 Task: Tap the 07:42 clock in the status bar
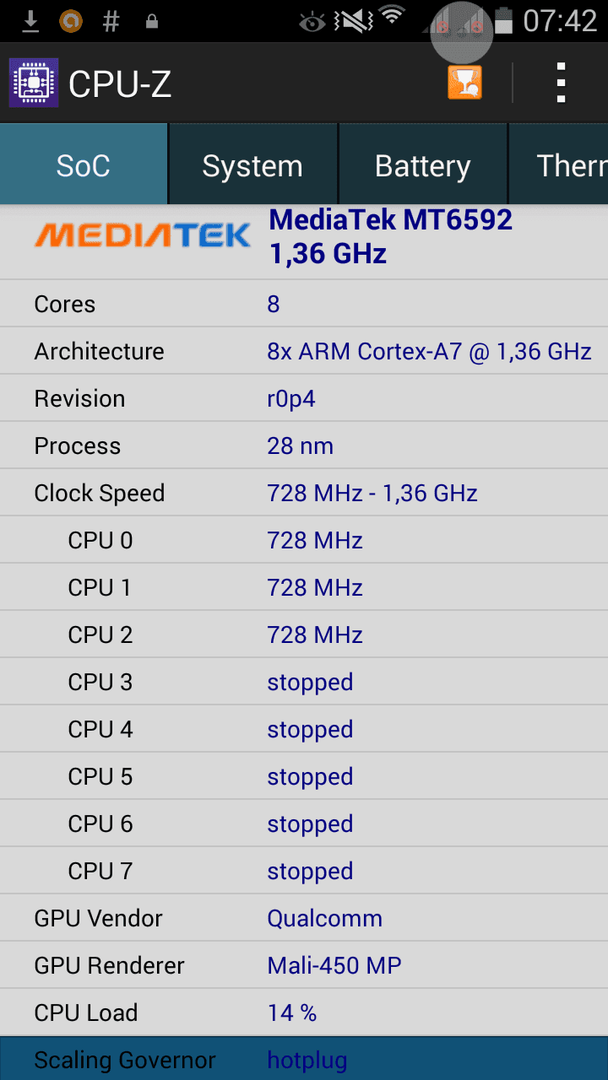tap(560, 21)
